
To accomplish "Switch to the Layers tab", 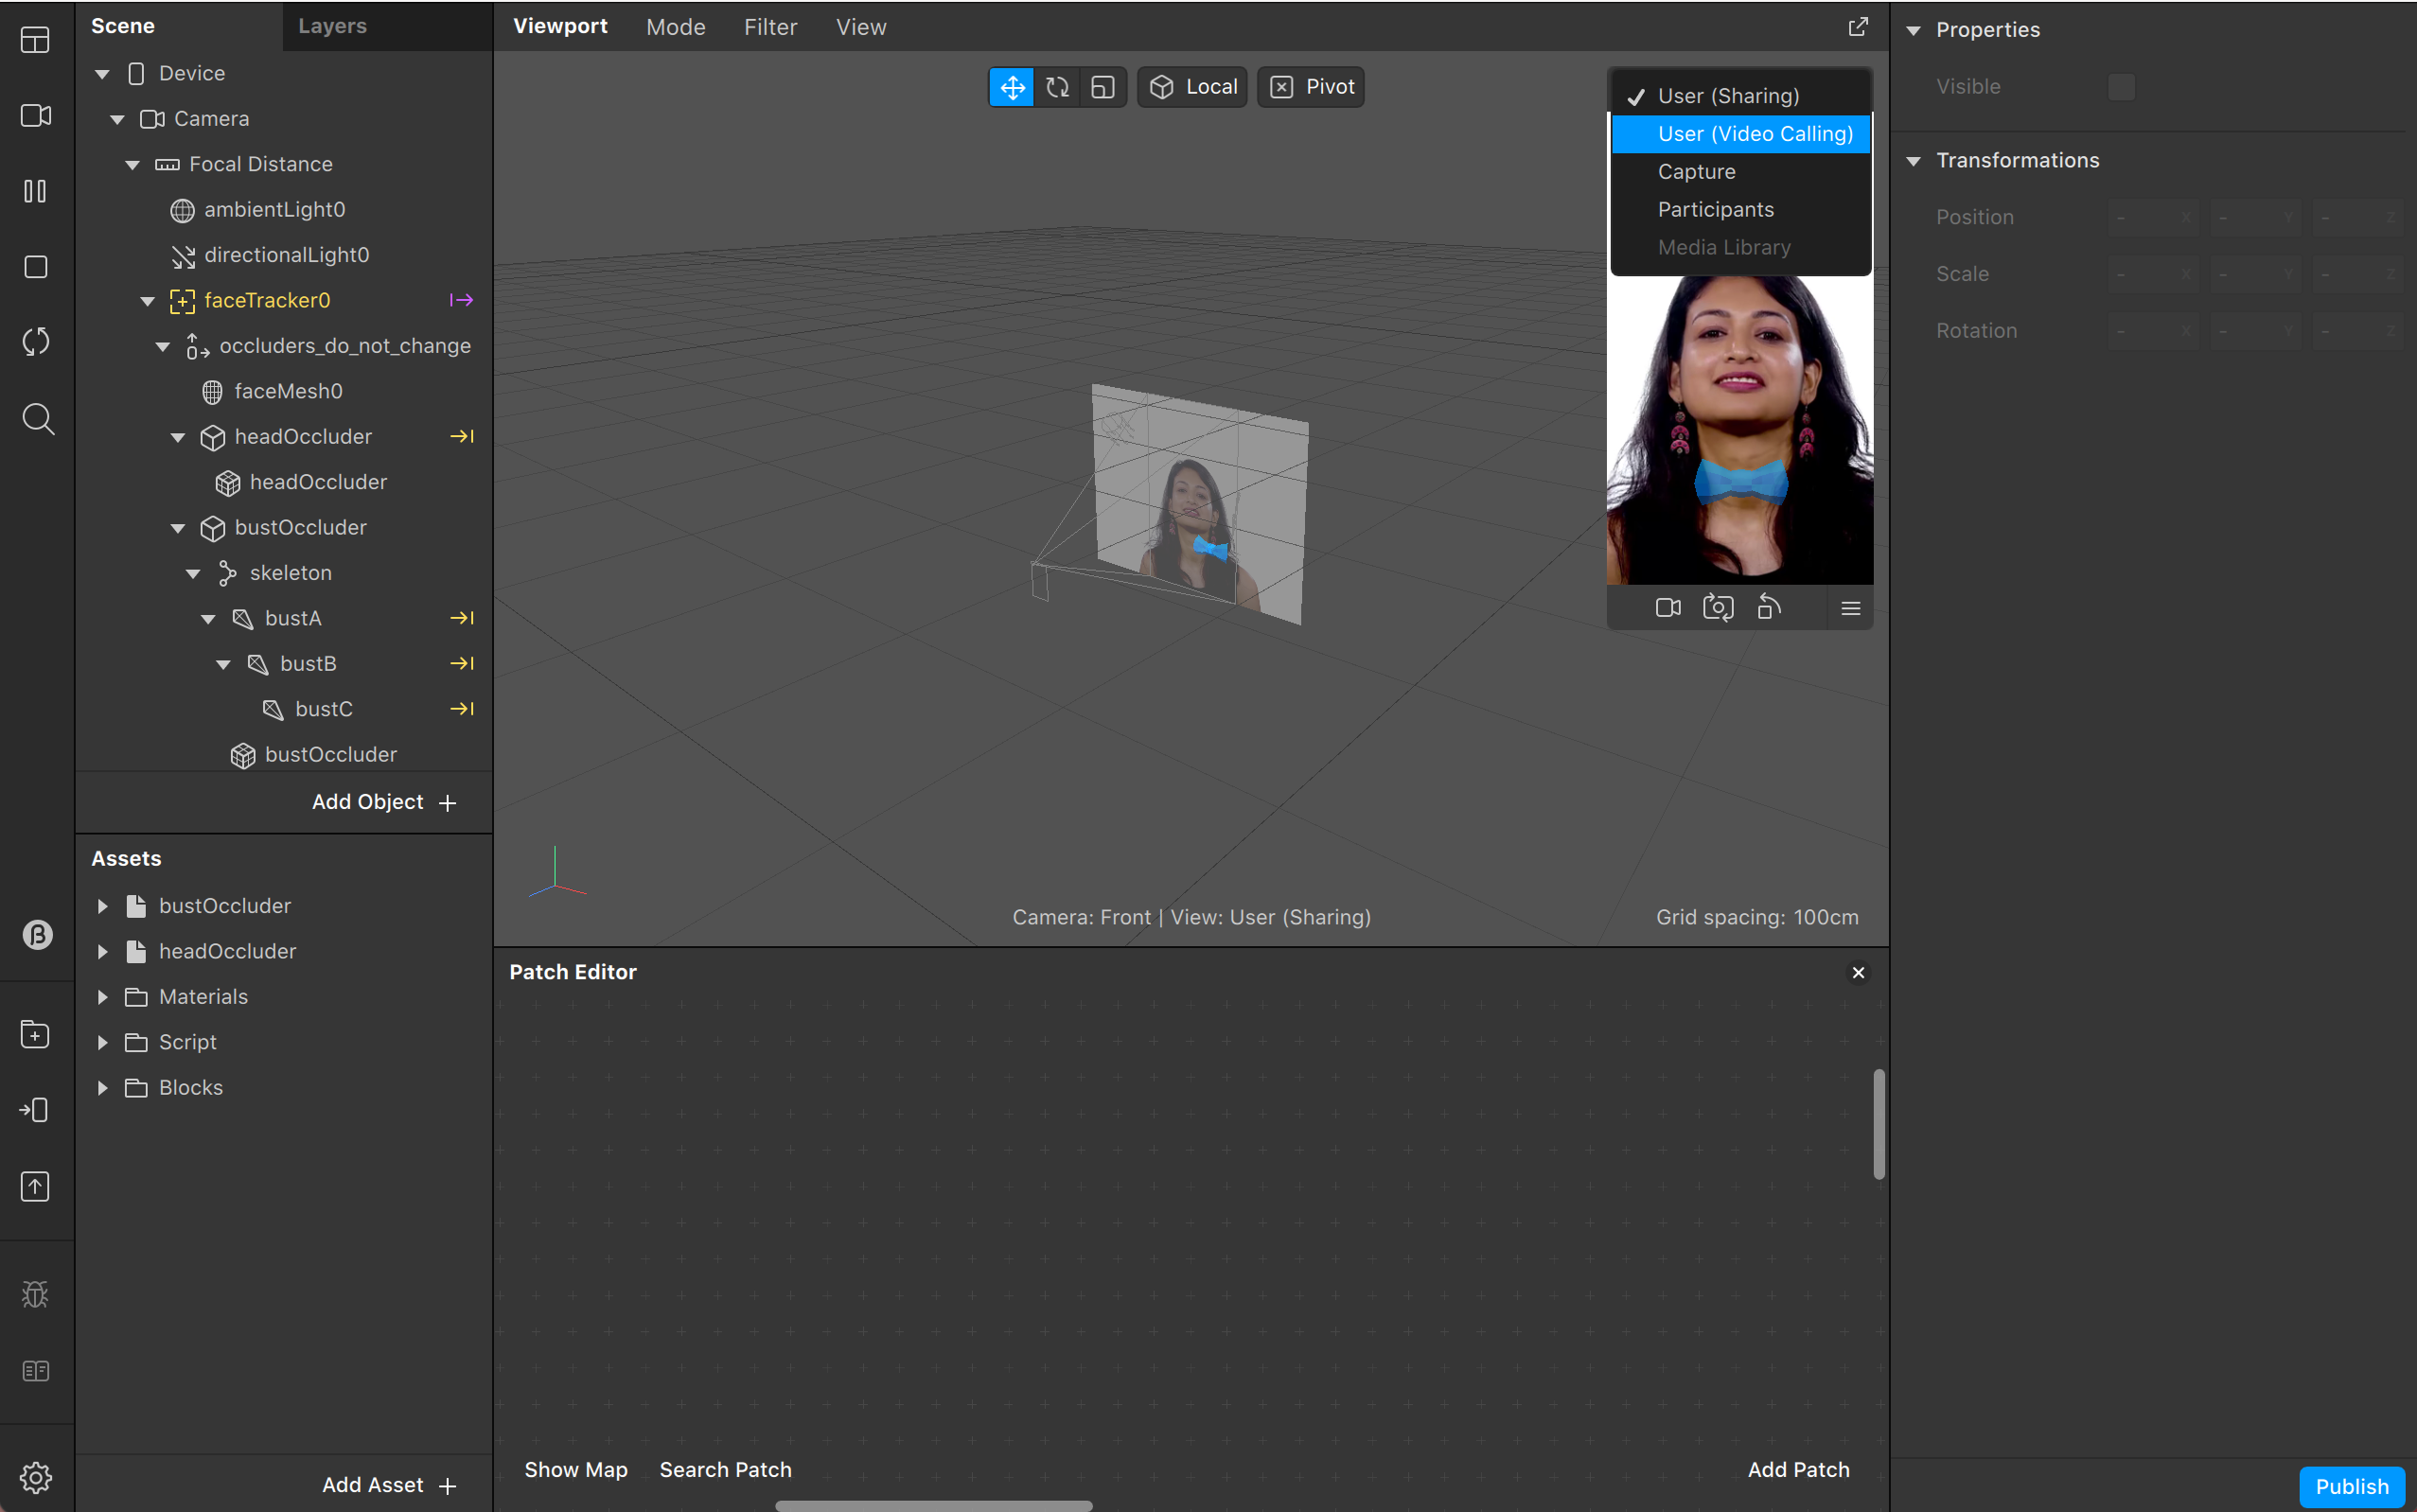I will [332, 26].
